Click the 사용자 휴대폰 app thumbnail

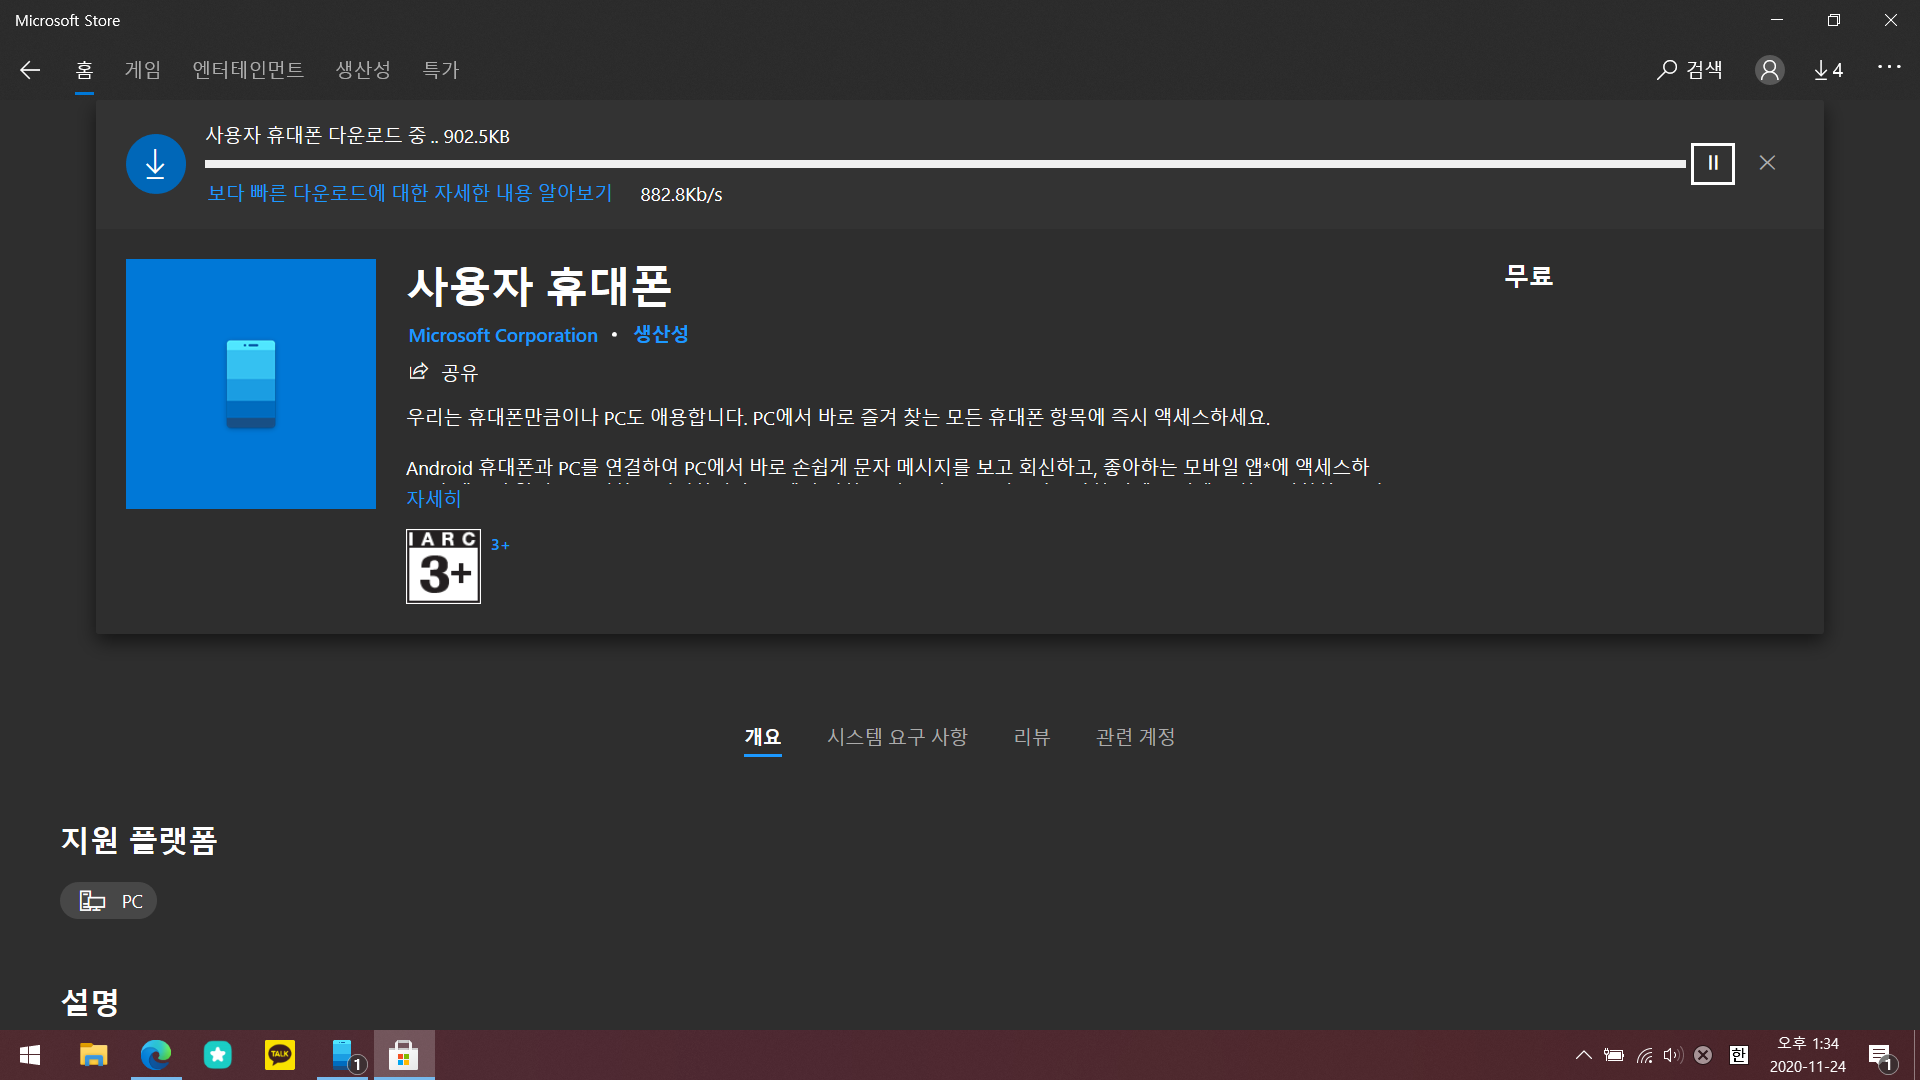251,384
